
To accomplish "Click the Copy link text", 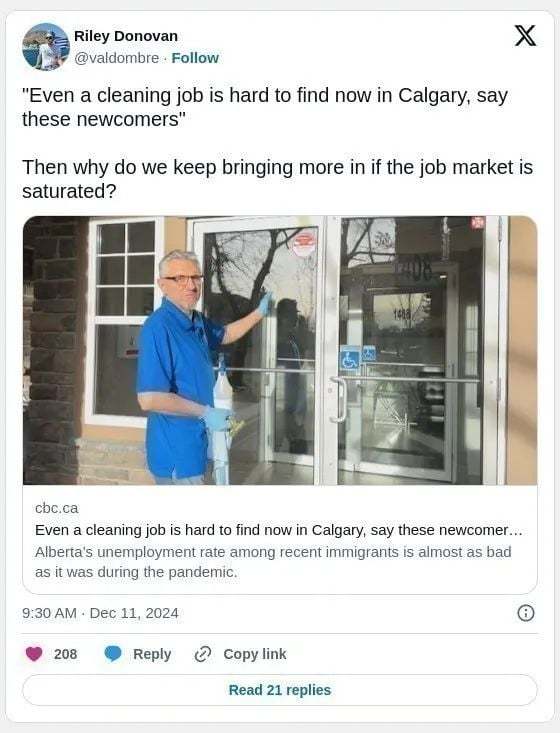I will pos(255,654).
